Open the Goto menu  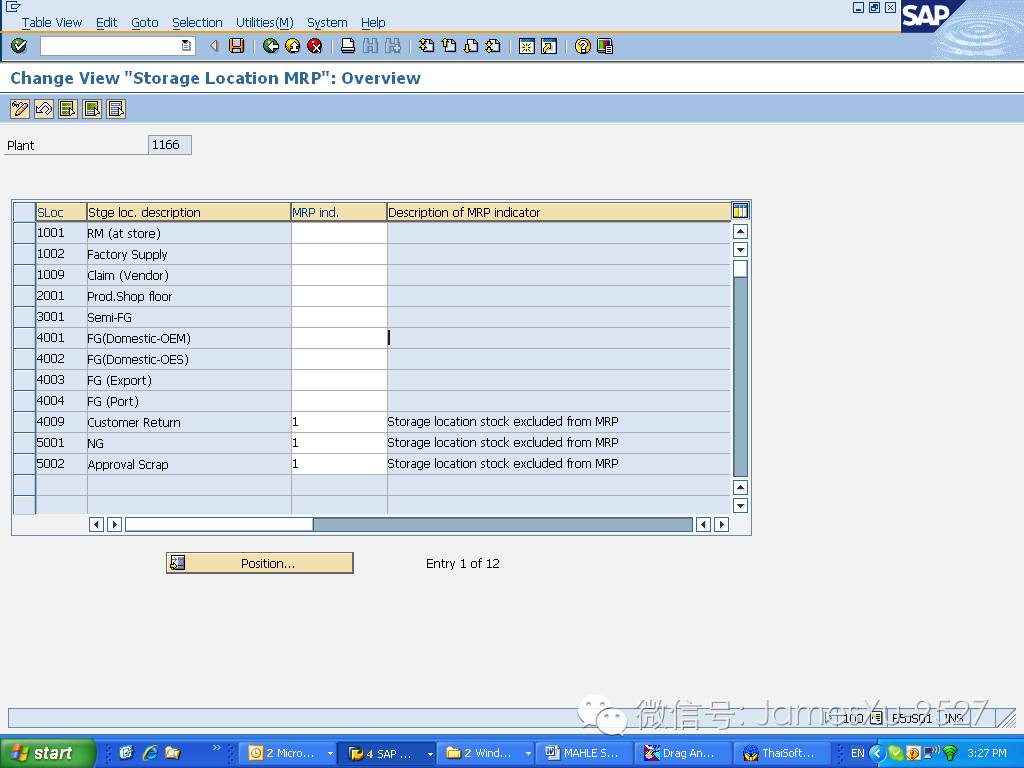[x=144, y=23]
